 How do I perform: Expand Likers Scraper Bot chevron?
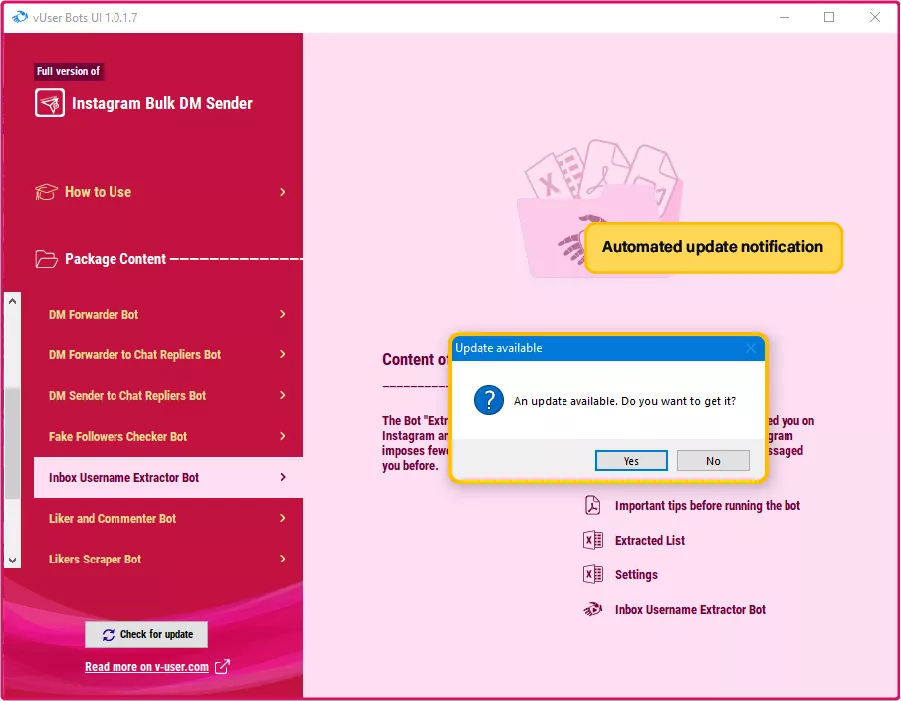pos(283,559)
